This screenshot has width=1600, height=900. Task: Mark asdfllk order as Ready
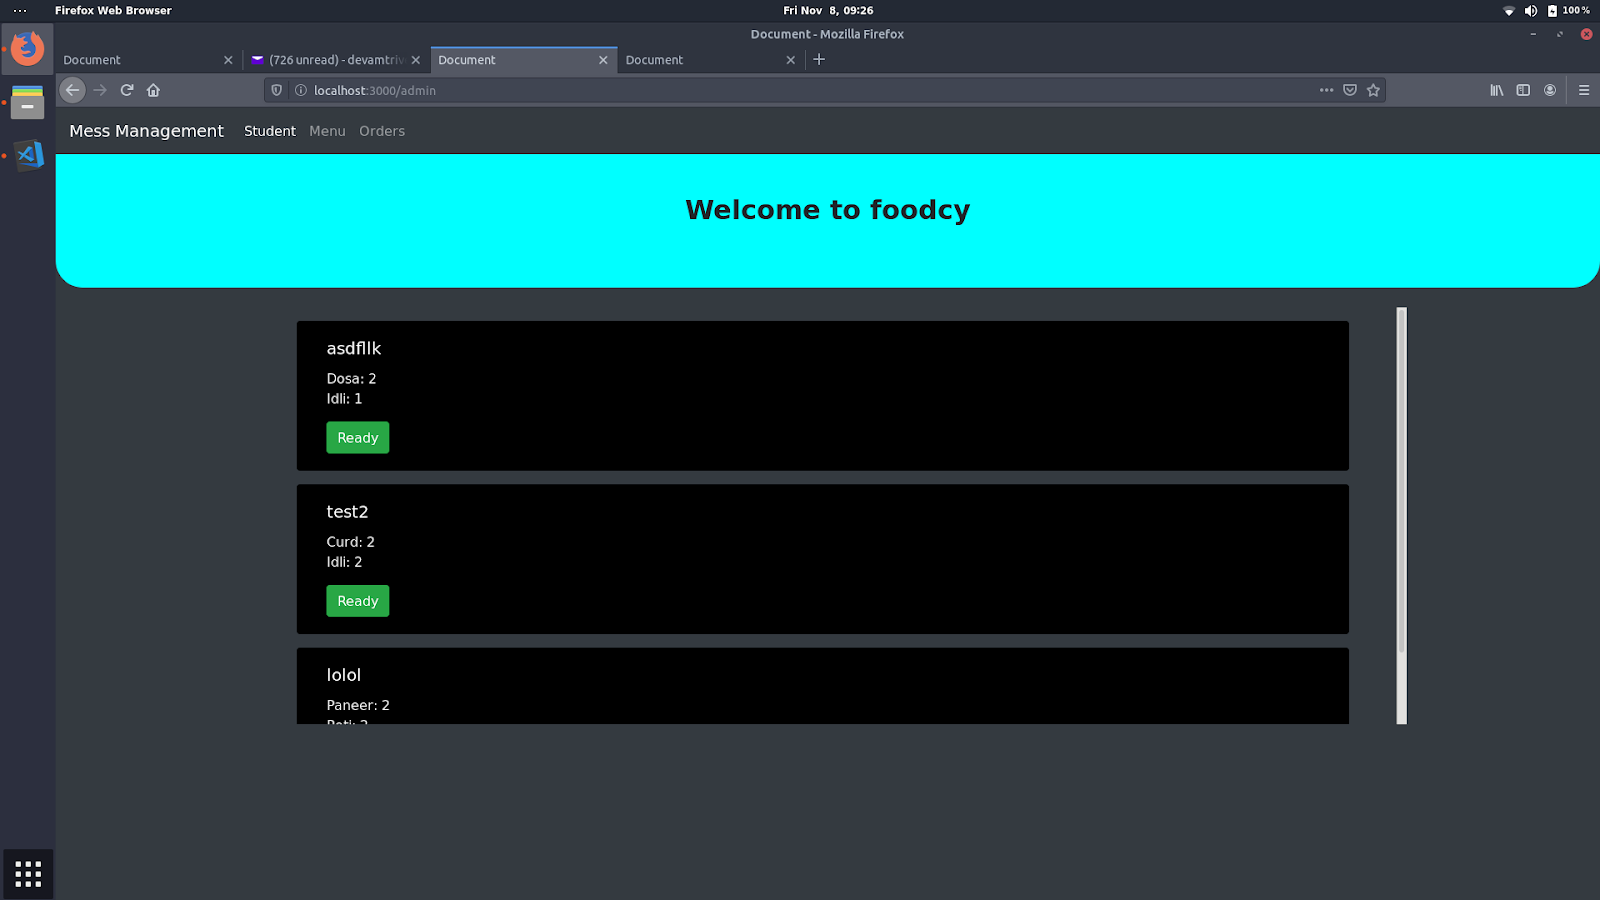tap(358, 438)
